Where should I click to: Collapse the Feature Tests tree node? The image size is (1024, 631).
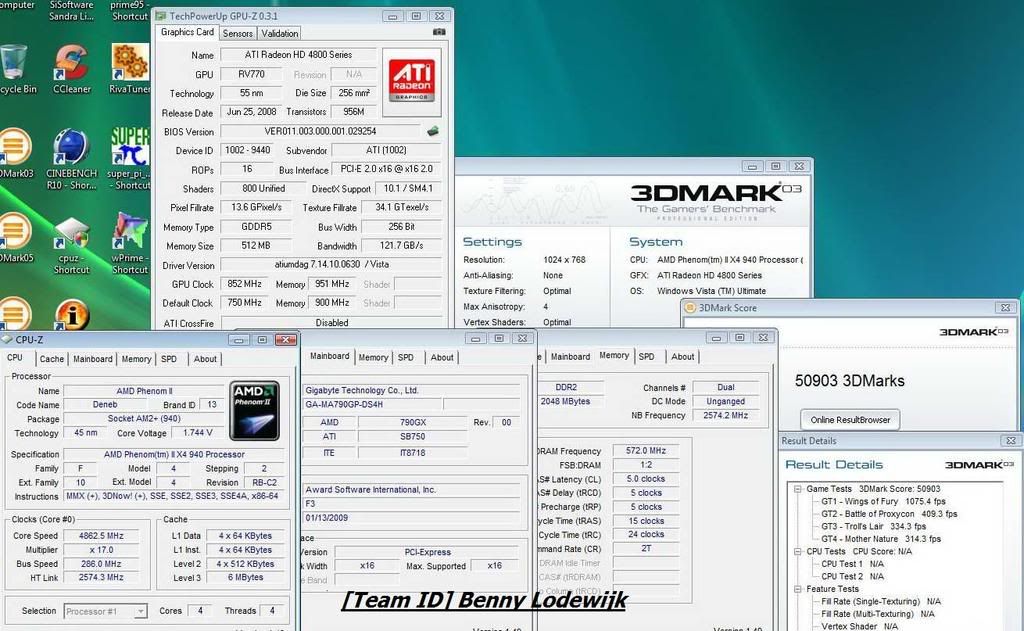coord(798,589)
